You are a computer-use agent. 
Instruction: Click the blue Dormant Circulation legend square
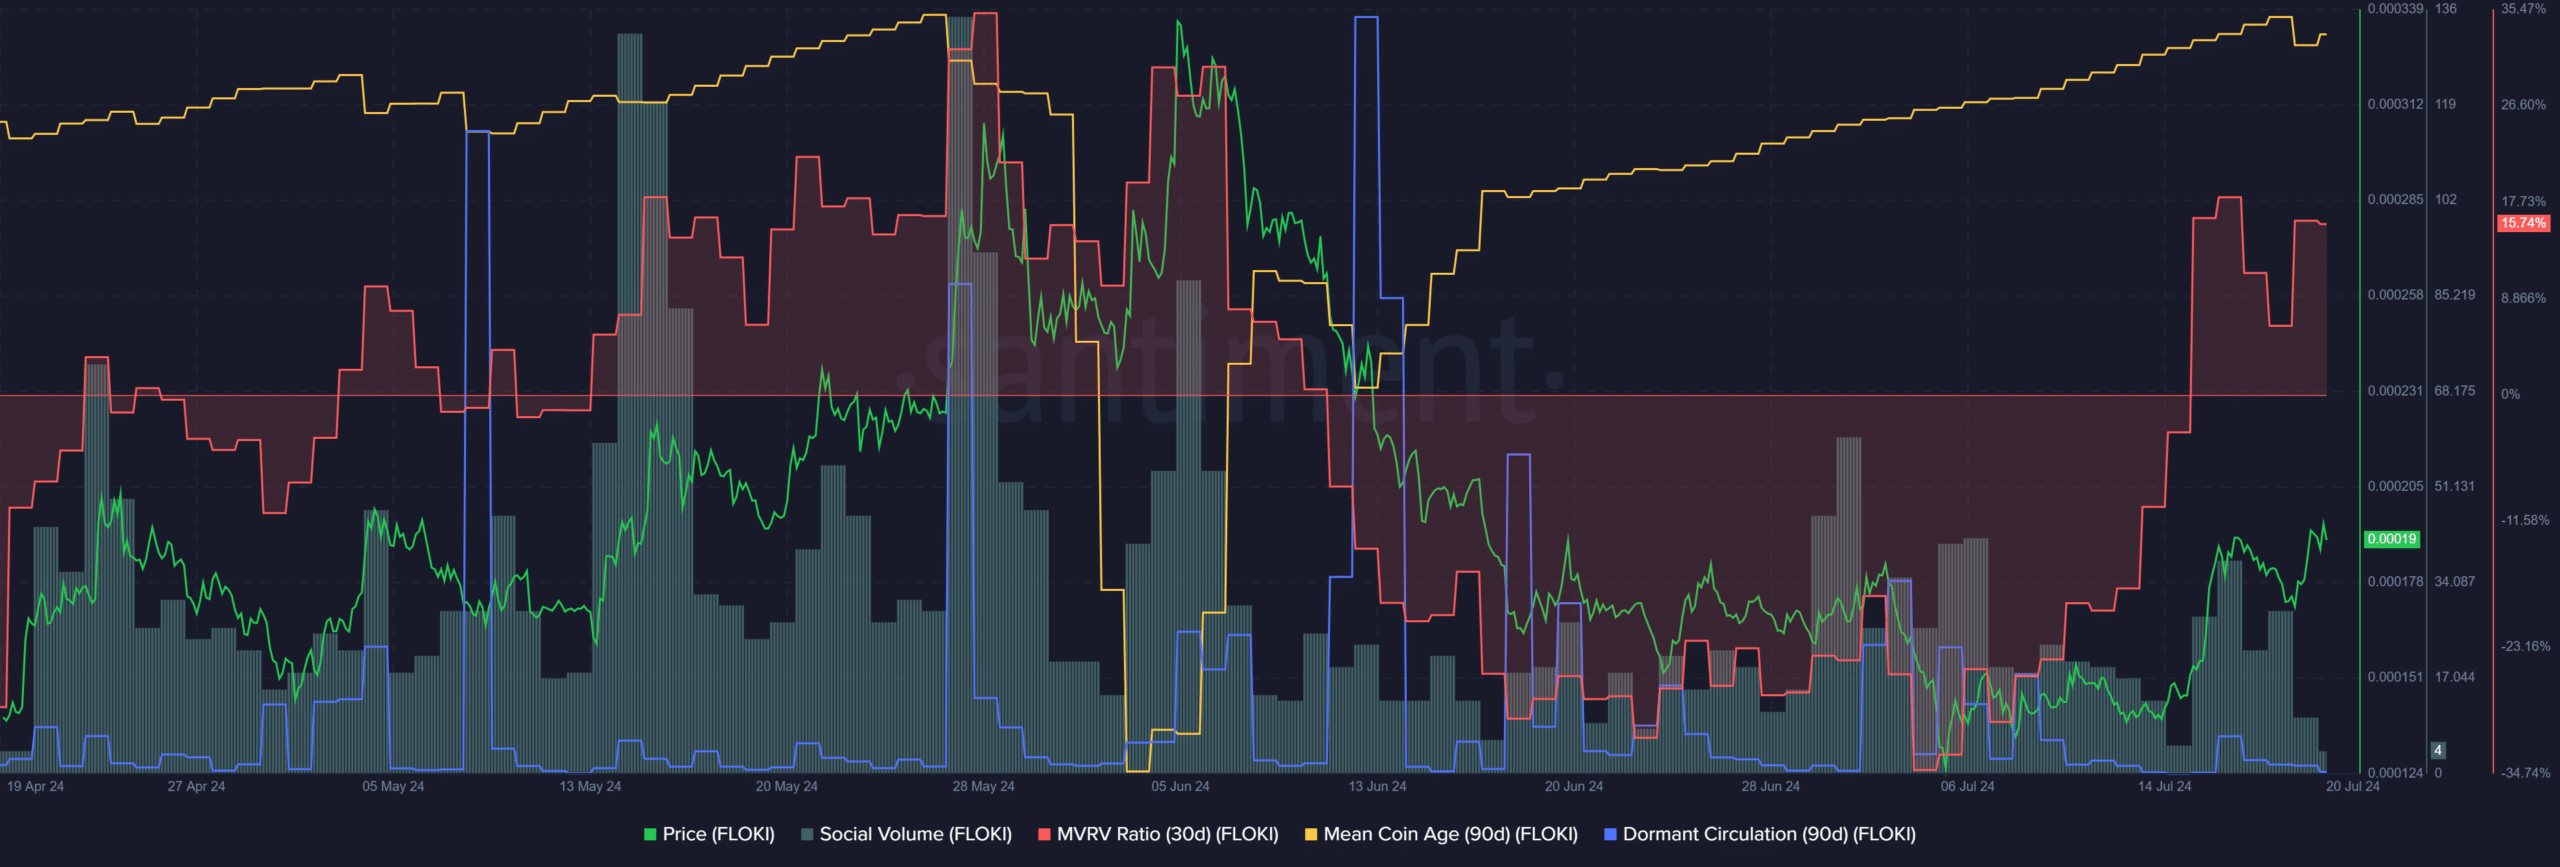(x=1610, y=834)
